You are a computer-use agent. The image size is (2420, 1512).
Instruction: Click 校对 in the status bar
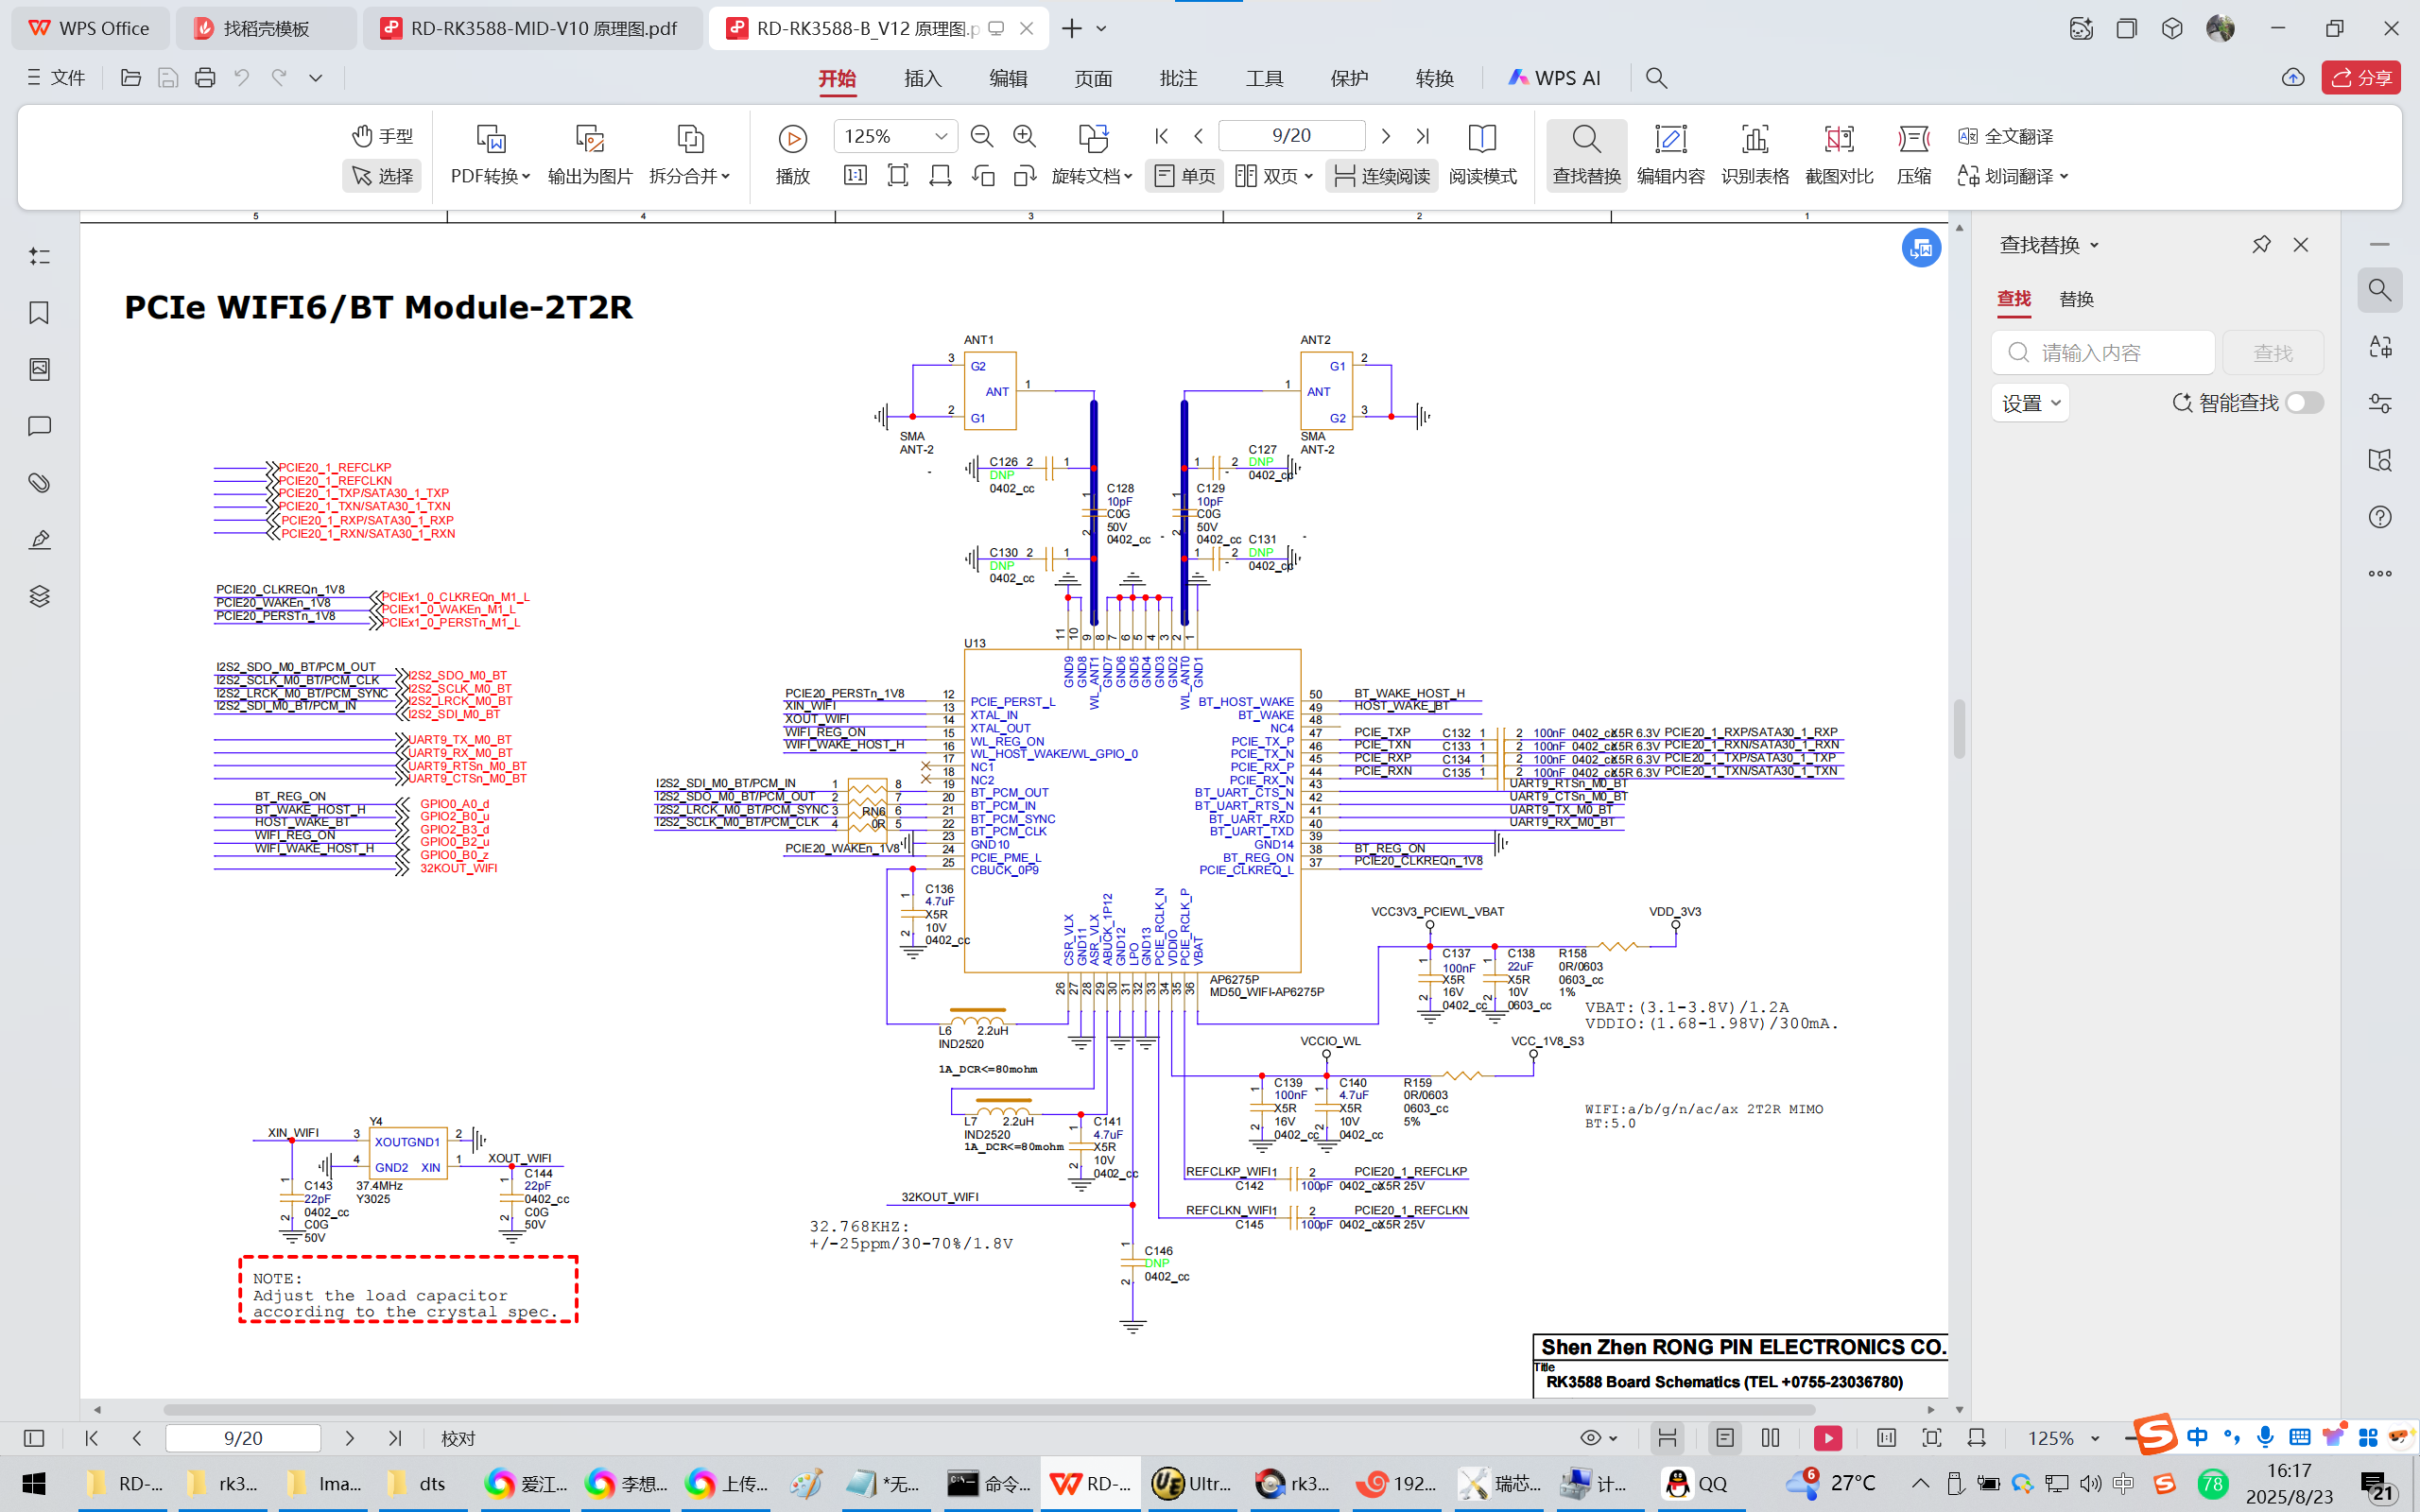(x=458, y=1438)
